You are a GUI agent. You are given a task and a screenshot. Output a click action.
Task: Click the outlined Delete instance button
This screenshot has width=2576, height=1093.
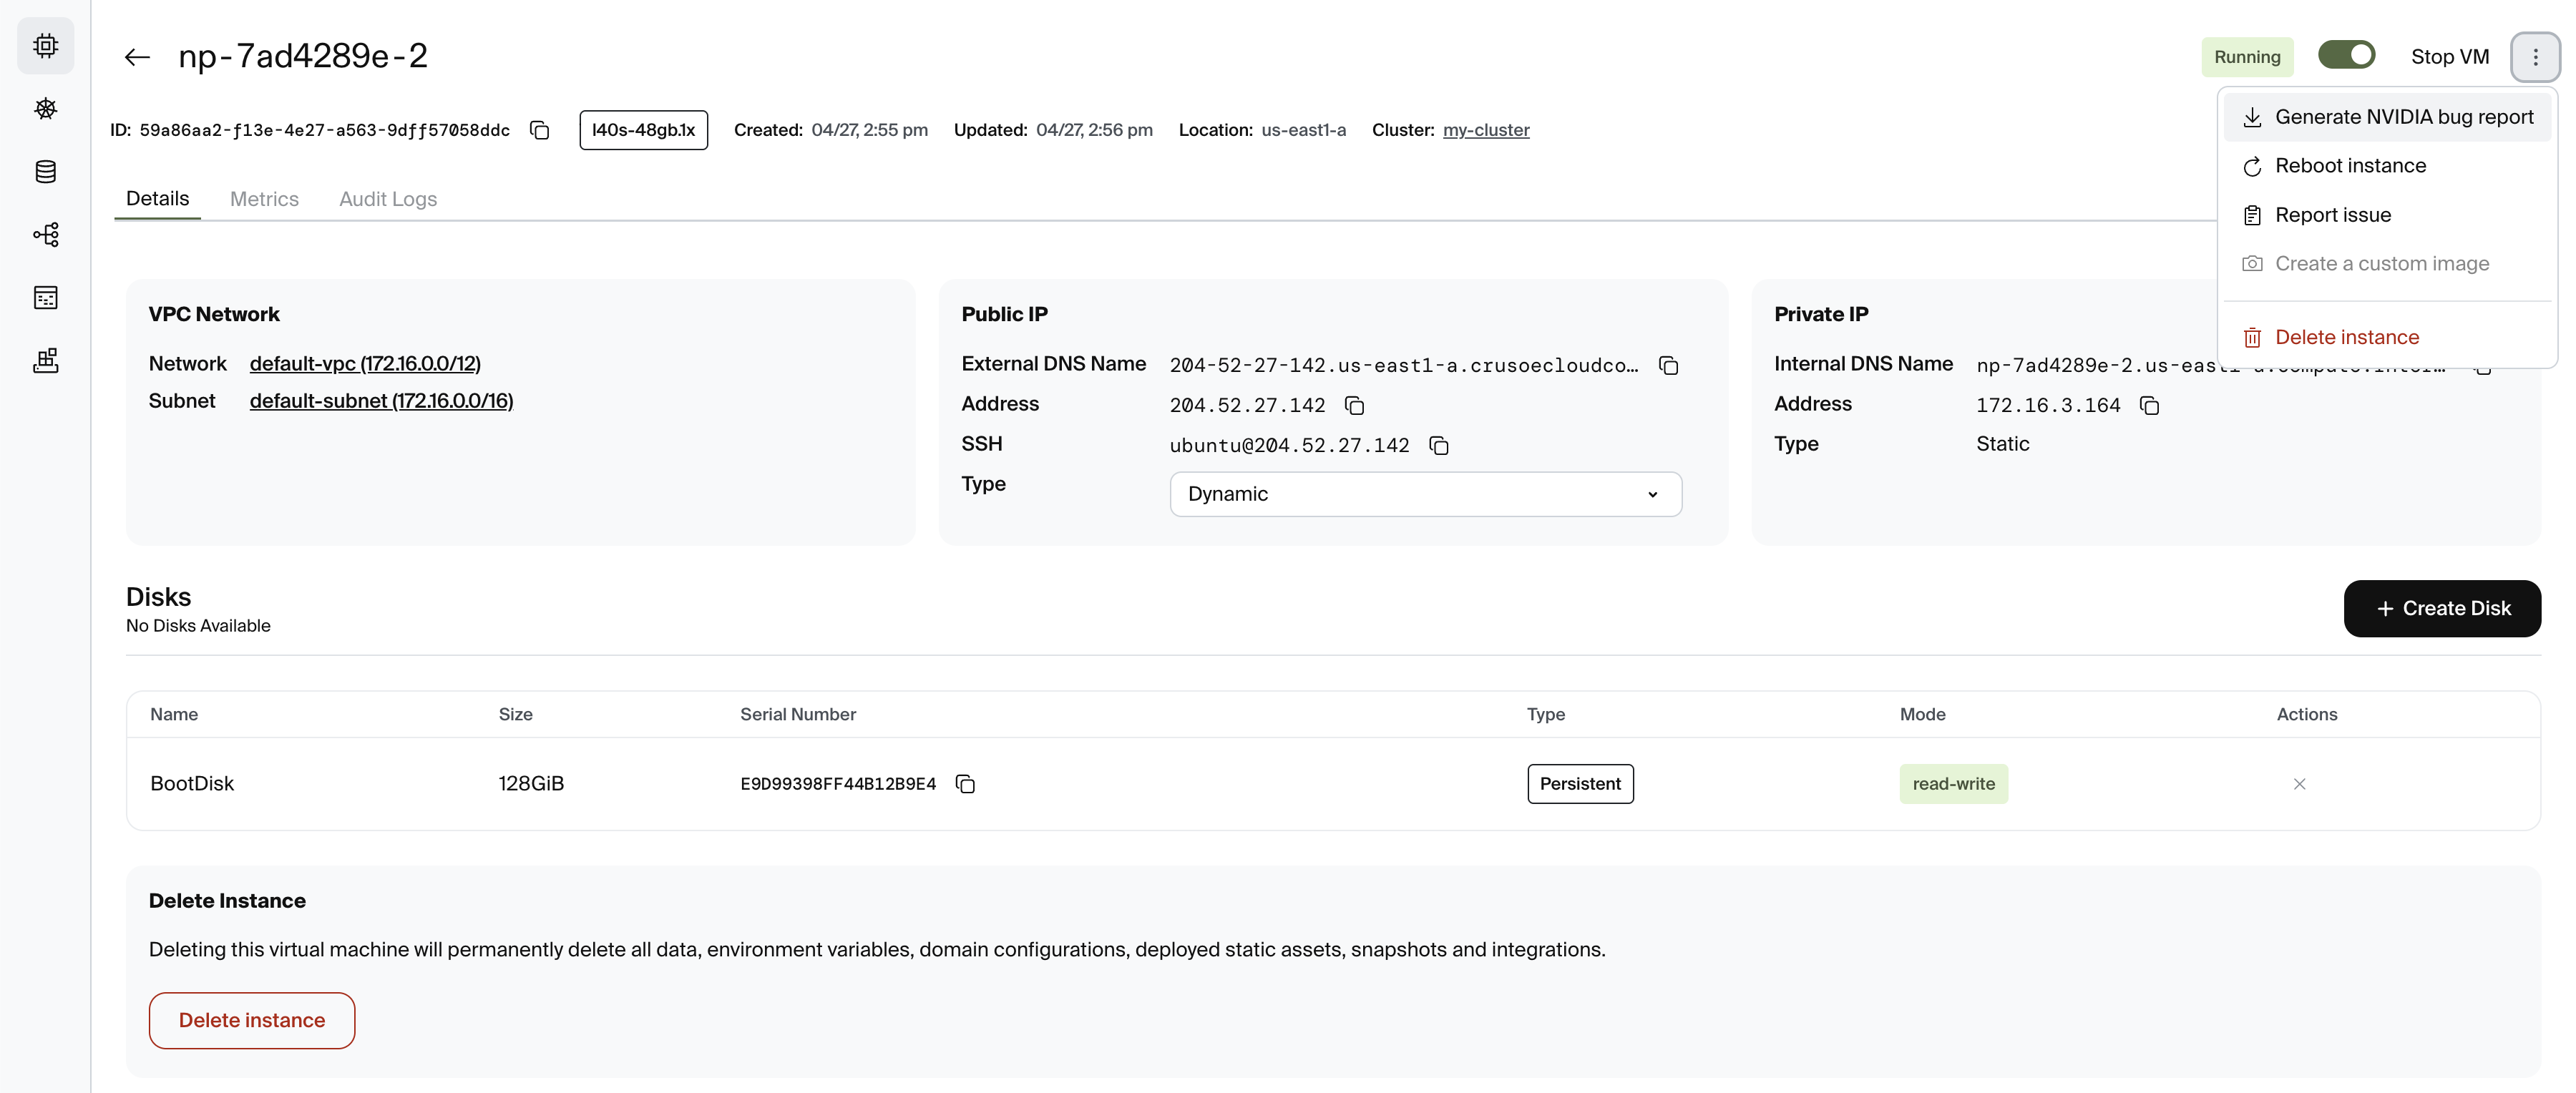(x=252, y=1020)
